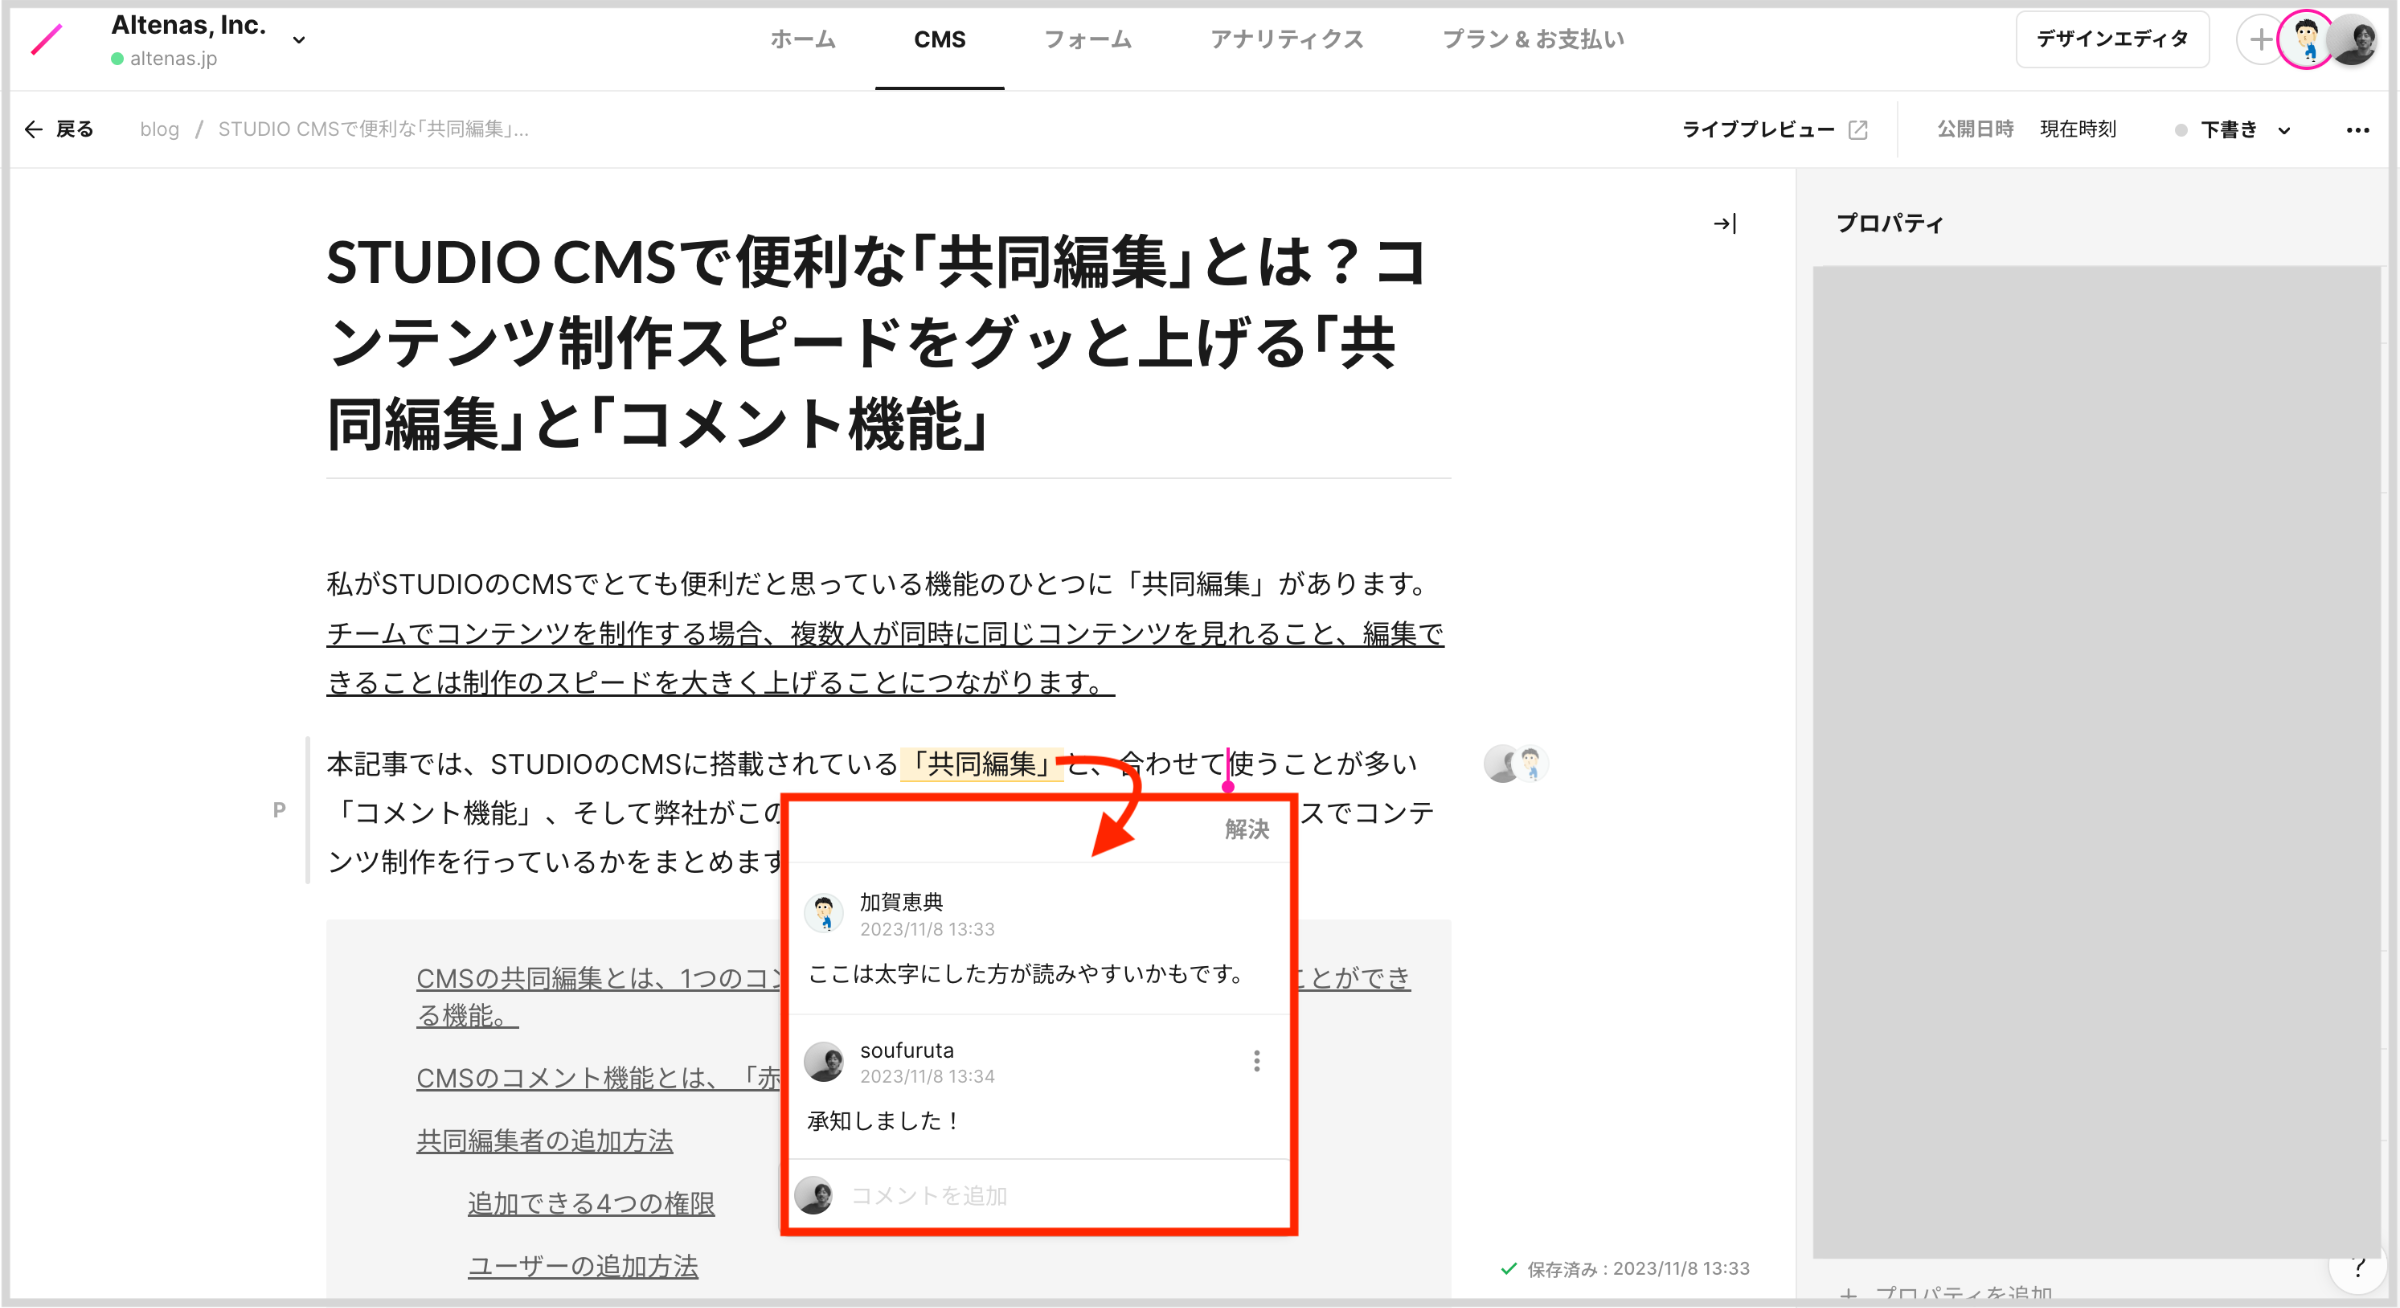Click the ここは太字にした方が comment text

coord(1025,973)
